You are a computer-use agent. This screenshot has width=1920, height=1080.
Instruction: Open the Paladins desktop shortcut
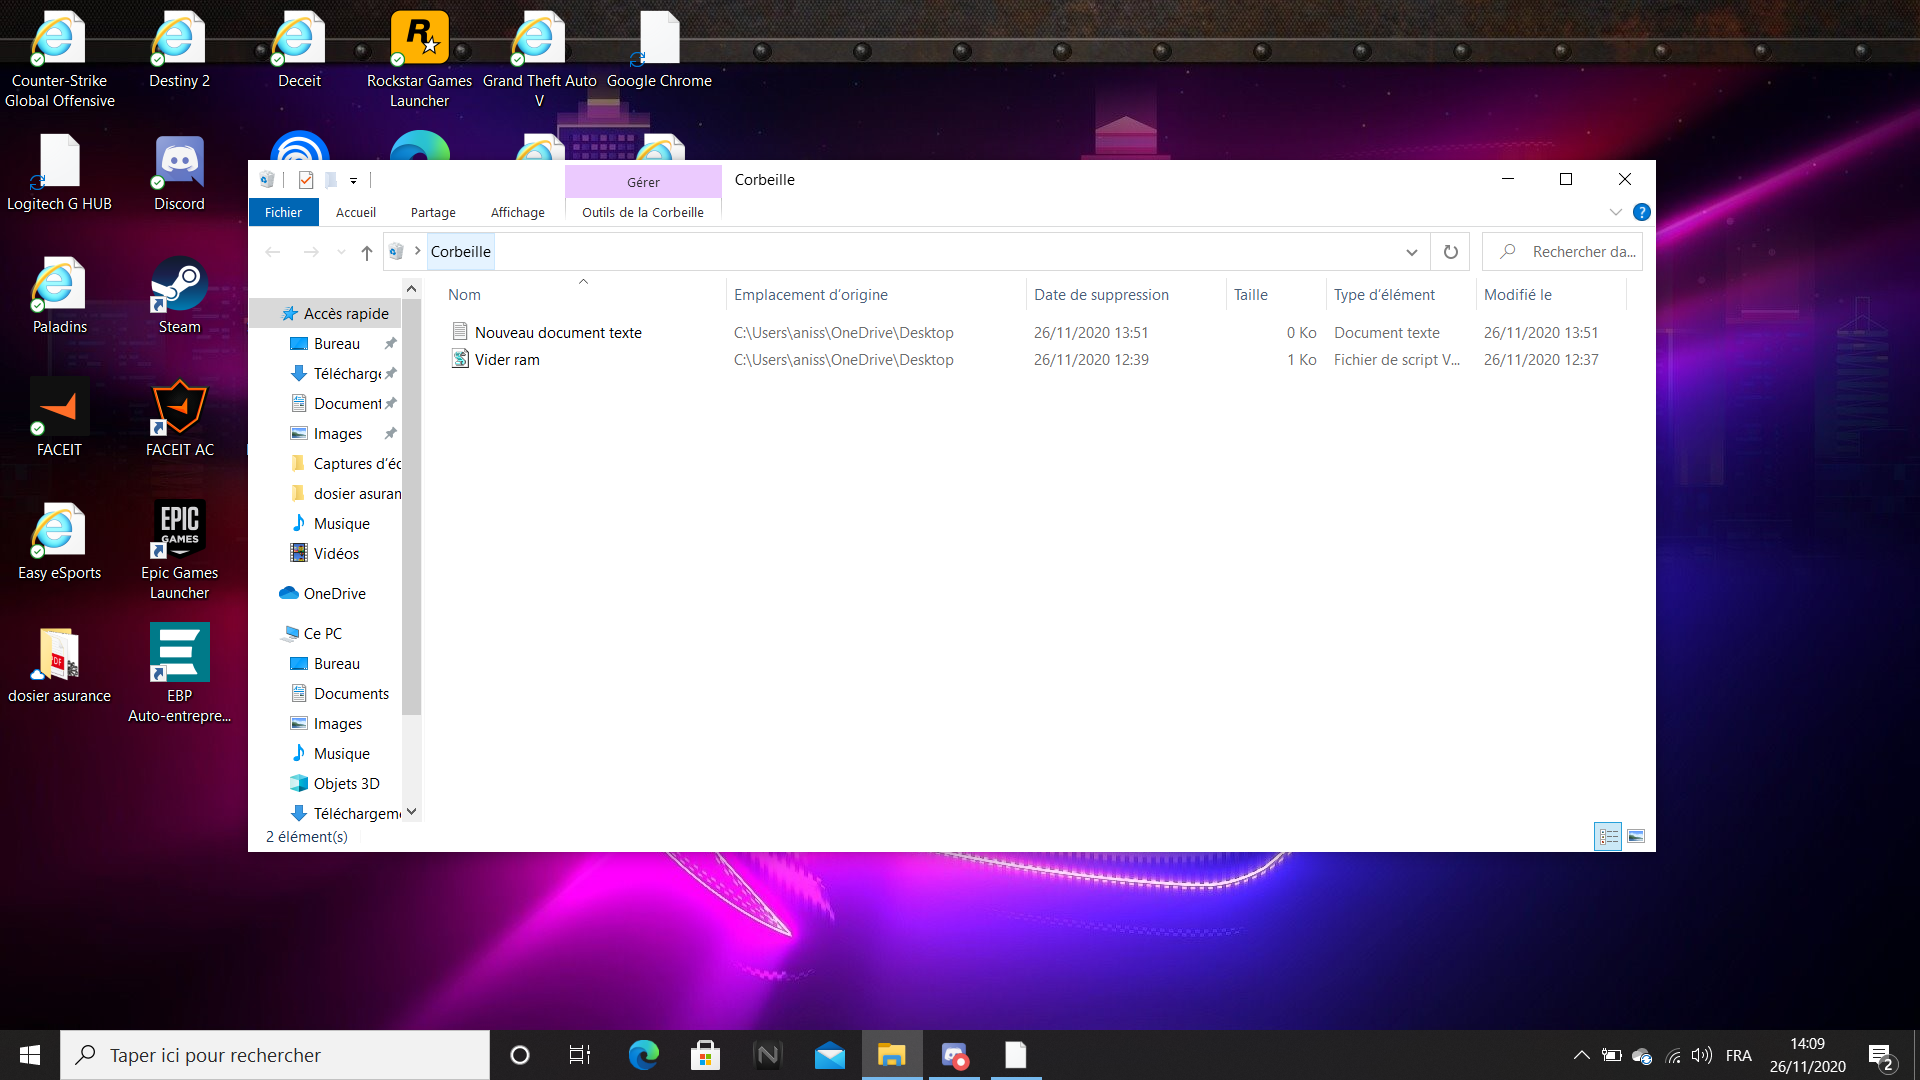tap(59, 296)
